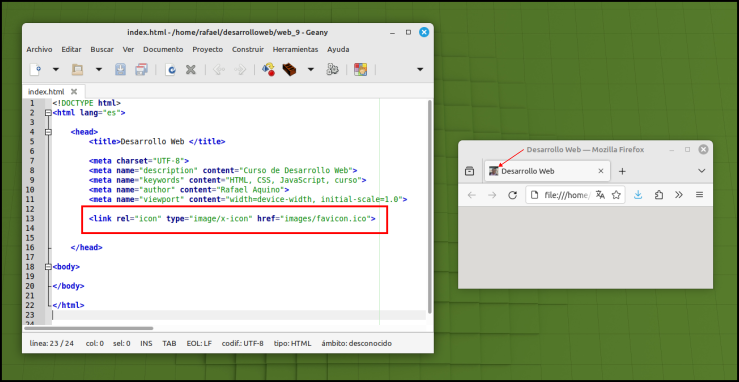Open the Ayuda menu
This screenshot has width=739, height=382.
tap(338, 49)
